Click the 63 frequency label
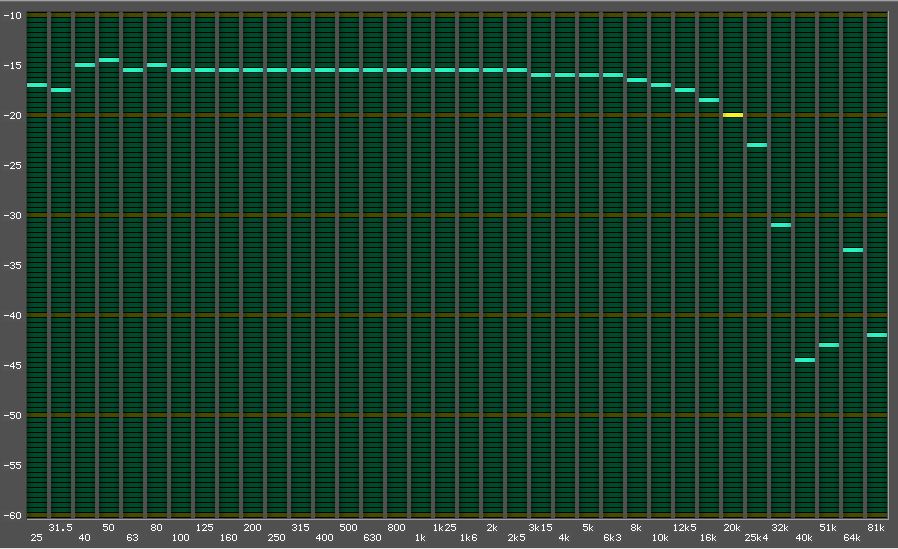This screenshot has width=898, height=549. pos(132,538)
